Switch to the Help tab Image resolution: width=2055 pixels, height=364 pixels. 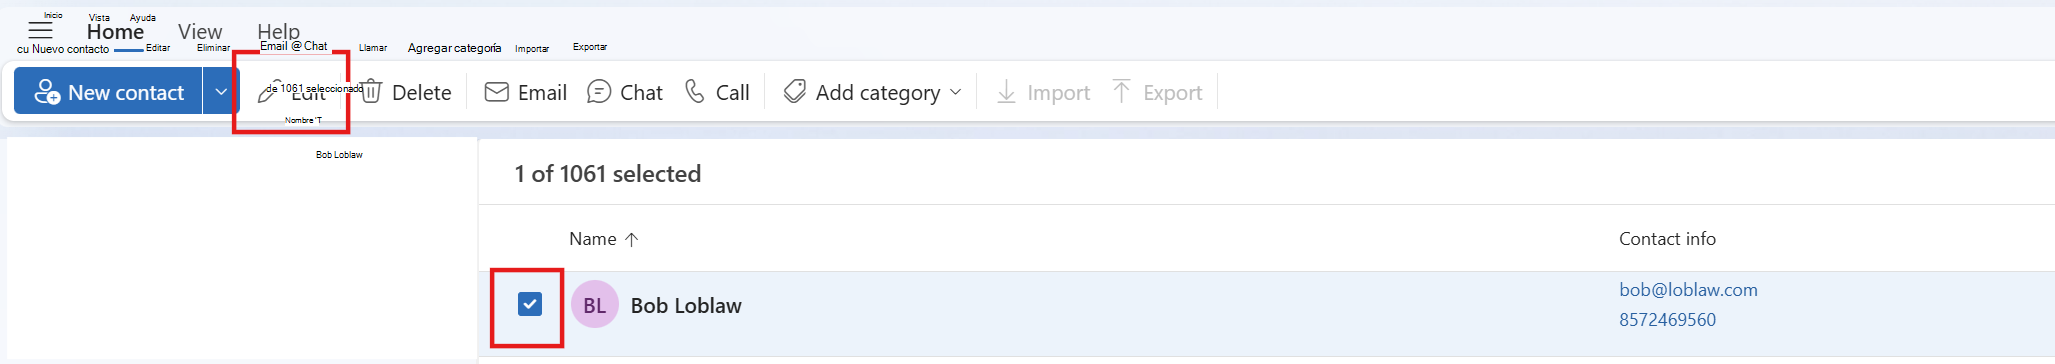click(278, 32)
